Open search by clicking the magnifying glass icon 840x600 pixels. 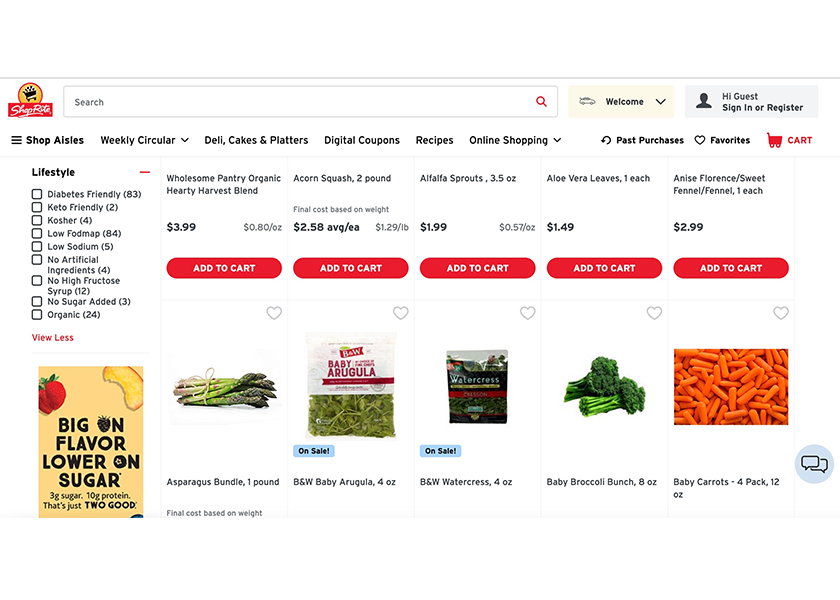click(x=541, y=101)
